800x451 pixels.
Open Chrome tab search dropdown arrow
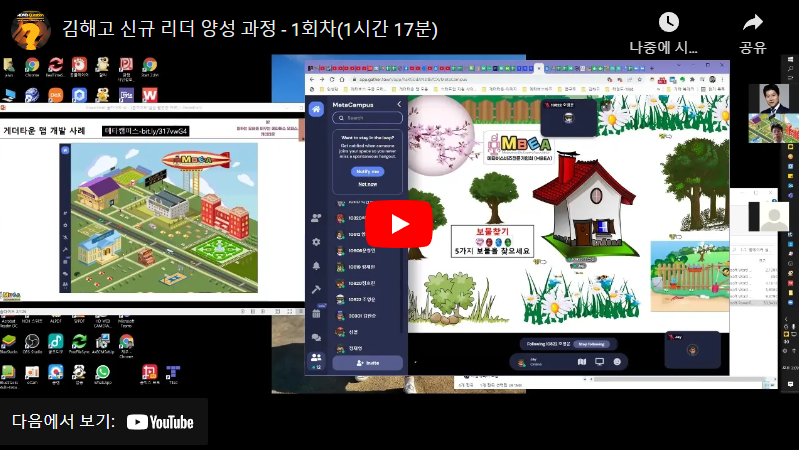click(x=679, y=65)
